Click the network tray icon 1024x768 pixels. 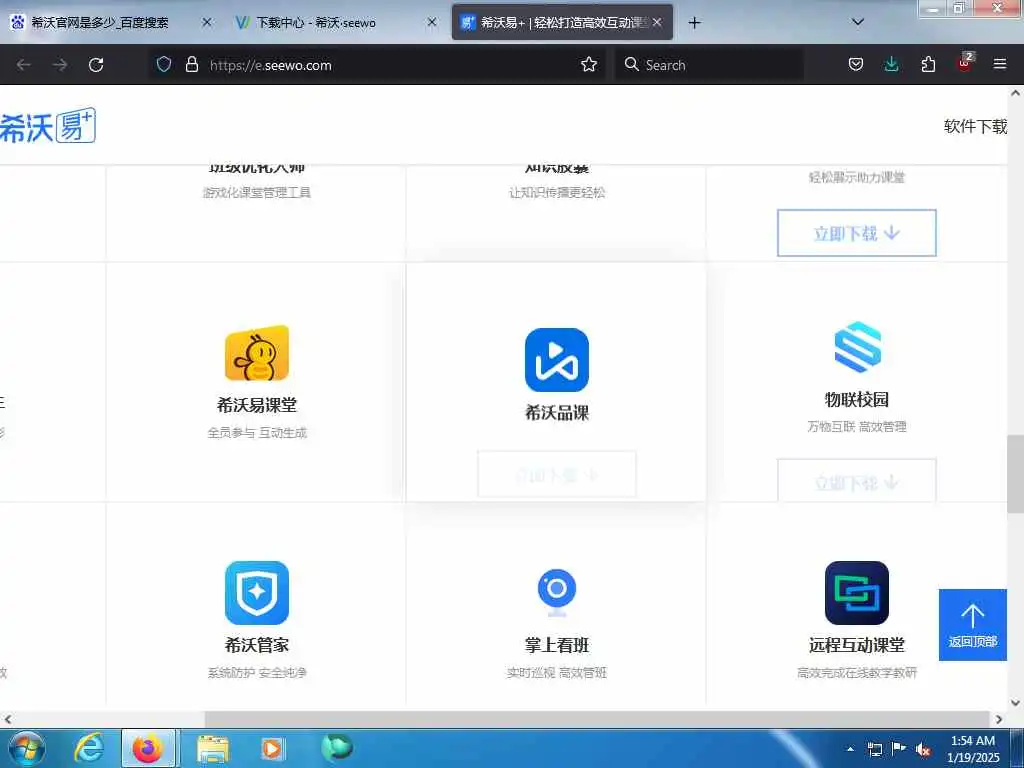coord(874,750)
